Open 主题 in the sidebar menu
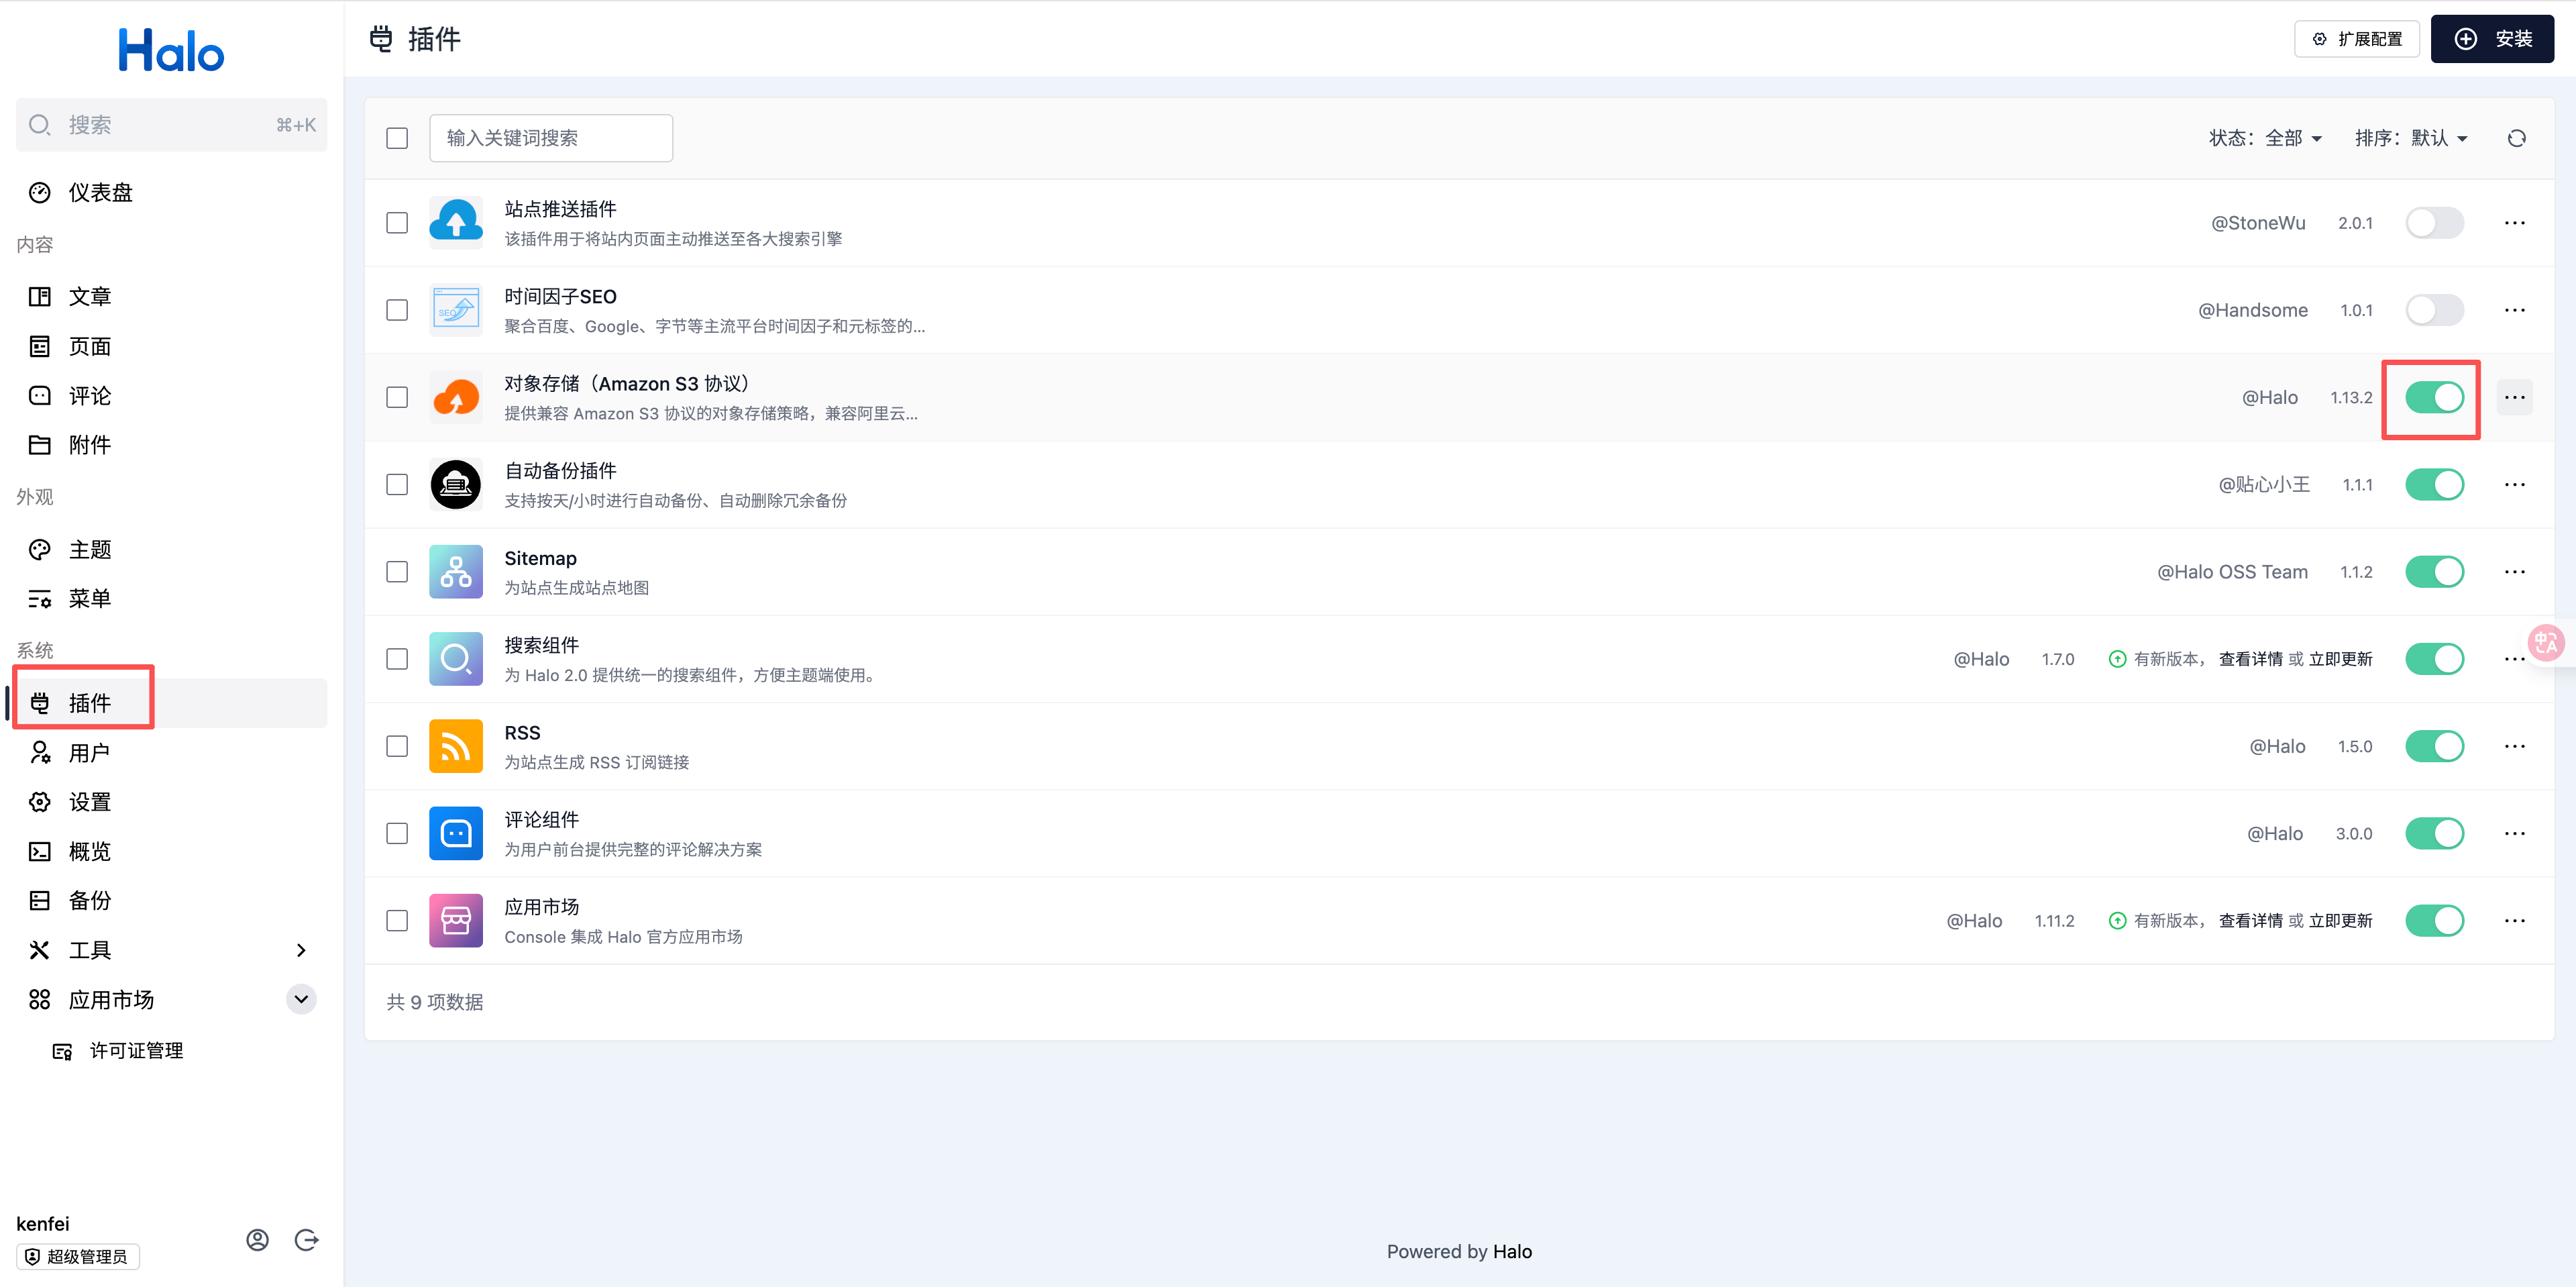Image resolution: width=2576 pixels, height=1287 pixels. coord(89,550)
